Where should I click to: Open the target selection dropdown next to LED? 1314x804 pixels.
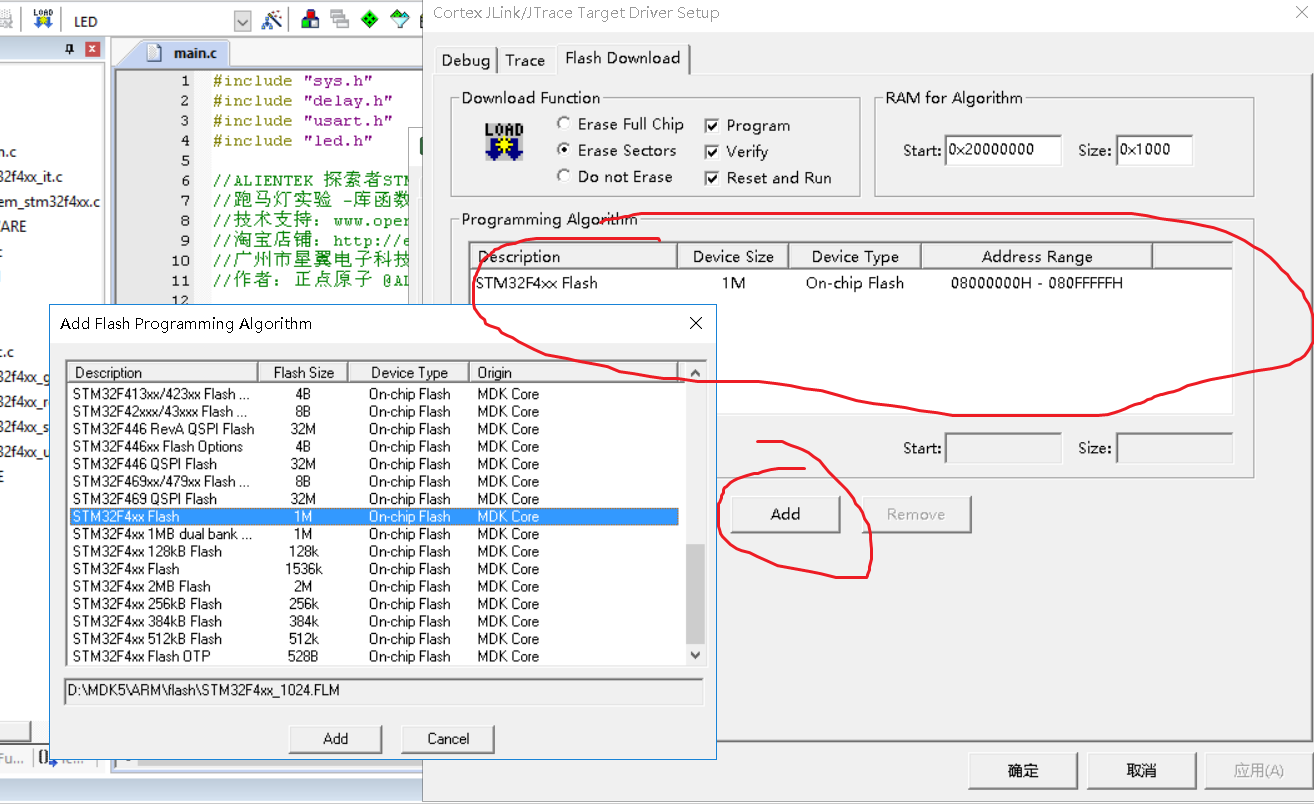click(x=242, y=19)
